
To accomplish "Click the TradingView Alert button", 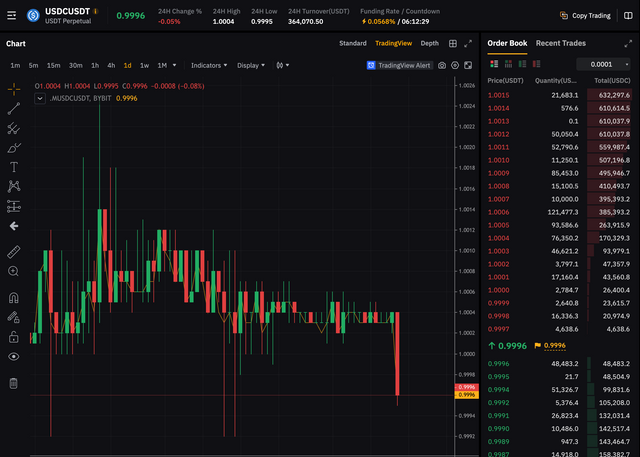I will tap(400, 65).
